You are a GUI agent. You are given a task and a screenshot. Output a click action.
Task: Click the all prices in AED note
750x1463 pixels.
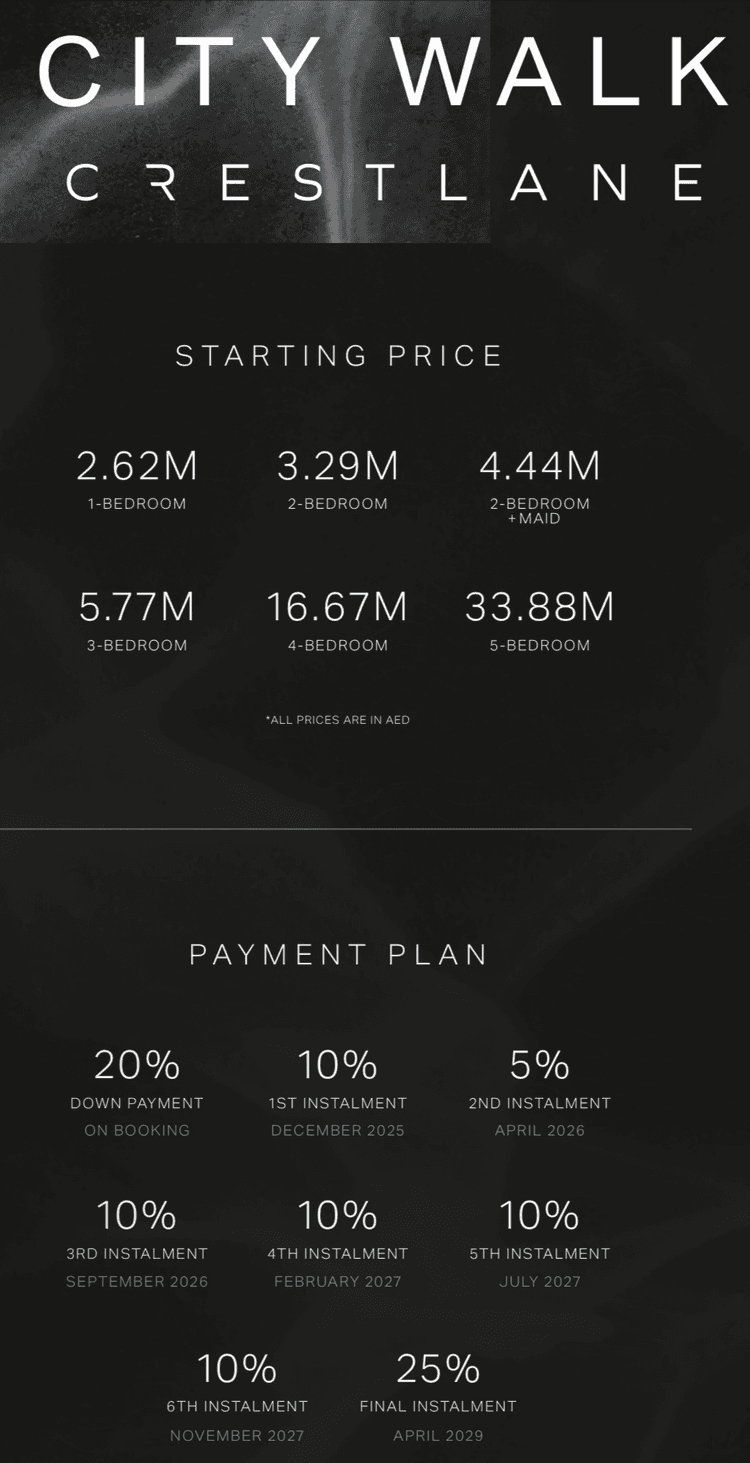pos(338,720)
